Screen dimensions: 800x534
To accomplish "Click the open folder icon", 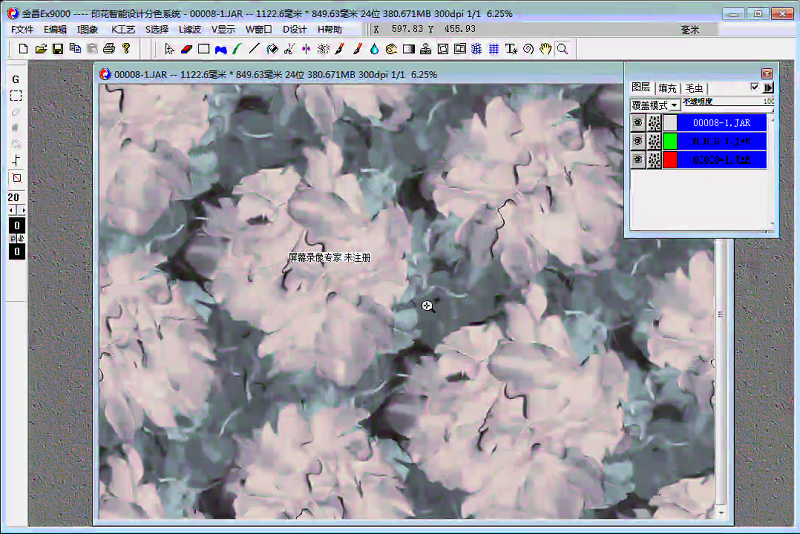I will pyautogui.click(x=41, y=48).
